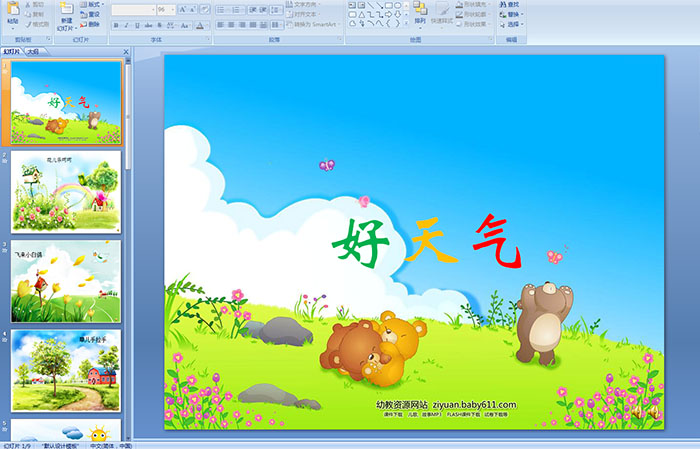Click Delete slide button
700x449 pixels.
[90, 24]
